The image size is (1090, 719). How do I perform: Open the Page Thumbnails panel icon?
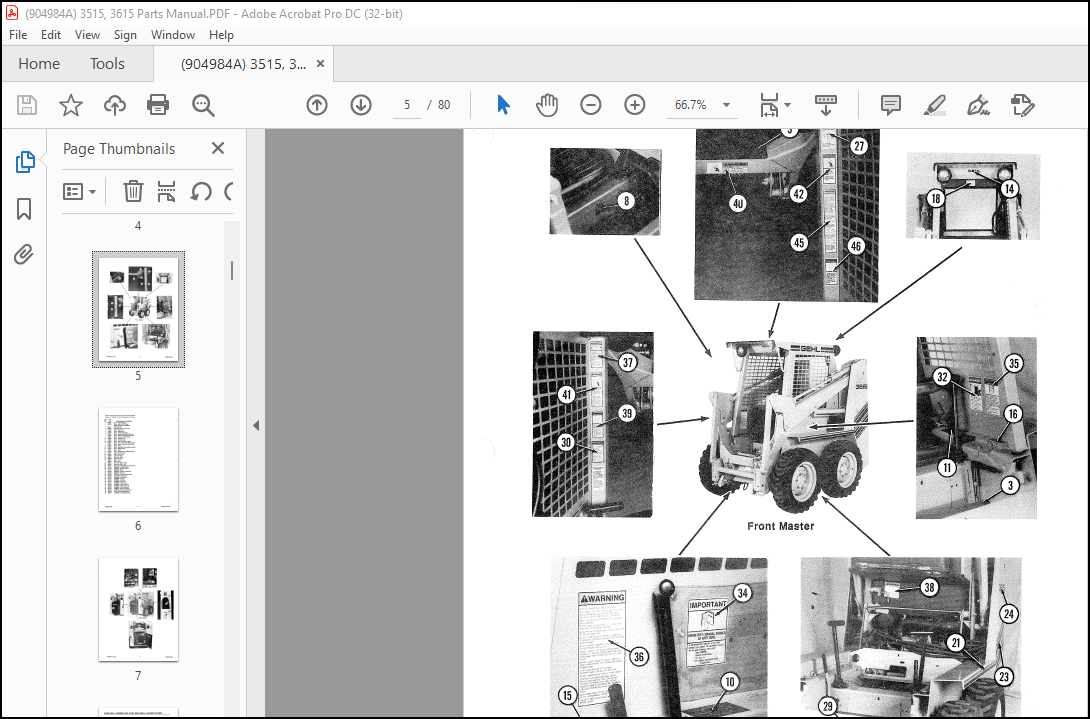(24, 161)
